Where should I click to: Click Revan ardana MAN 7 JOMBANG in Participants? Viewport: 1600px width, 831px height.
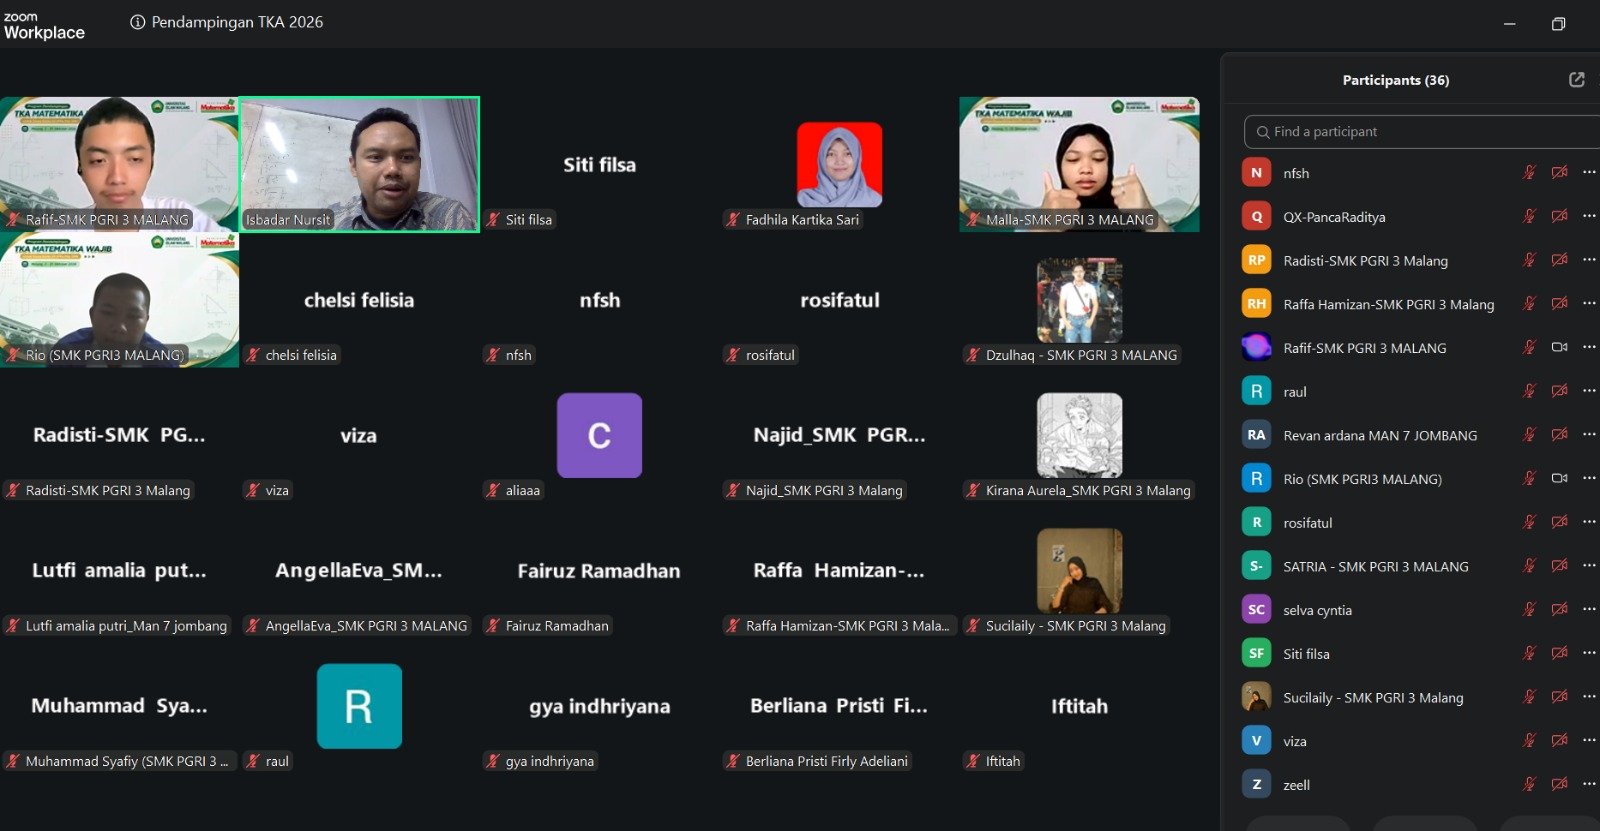coord(1380,435)
